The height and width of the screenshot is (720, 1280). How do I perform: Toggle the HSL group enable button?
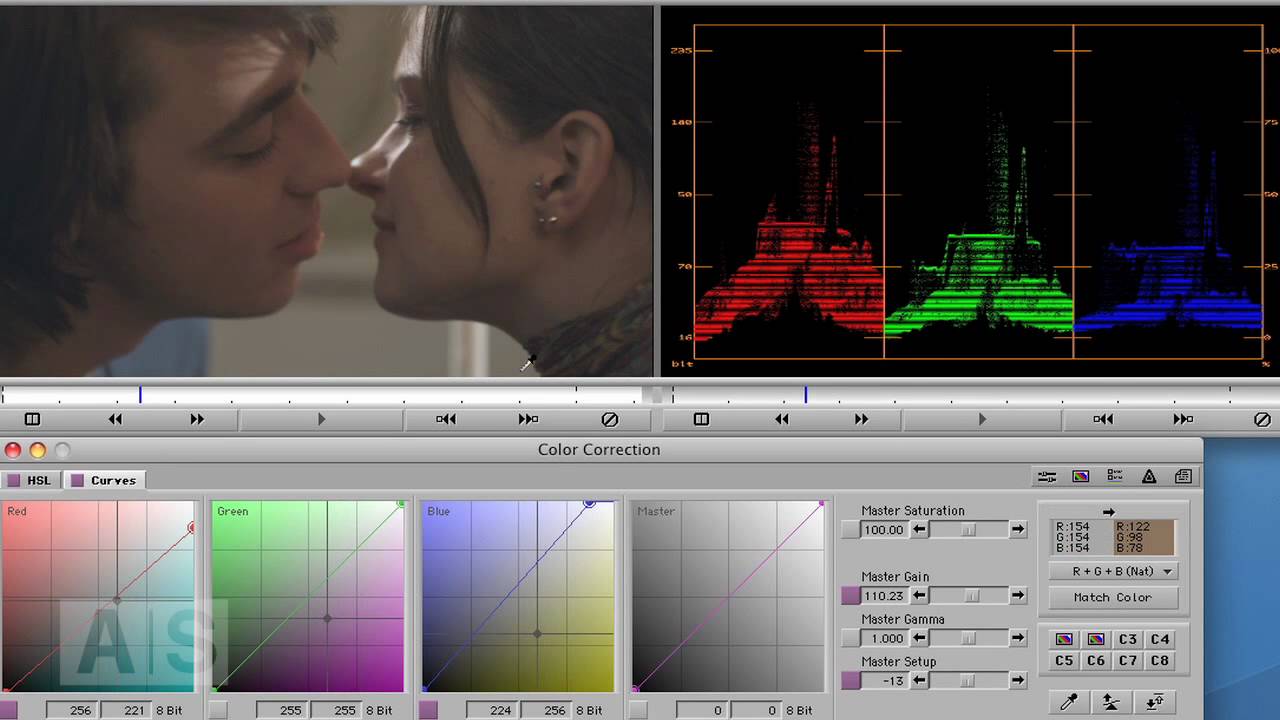[x=14, y=480]
